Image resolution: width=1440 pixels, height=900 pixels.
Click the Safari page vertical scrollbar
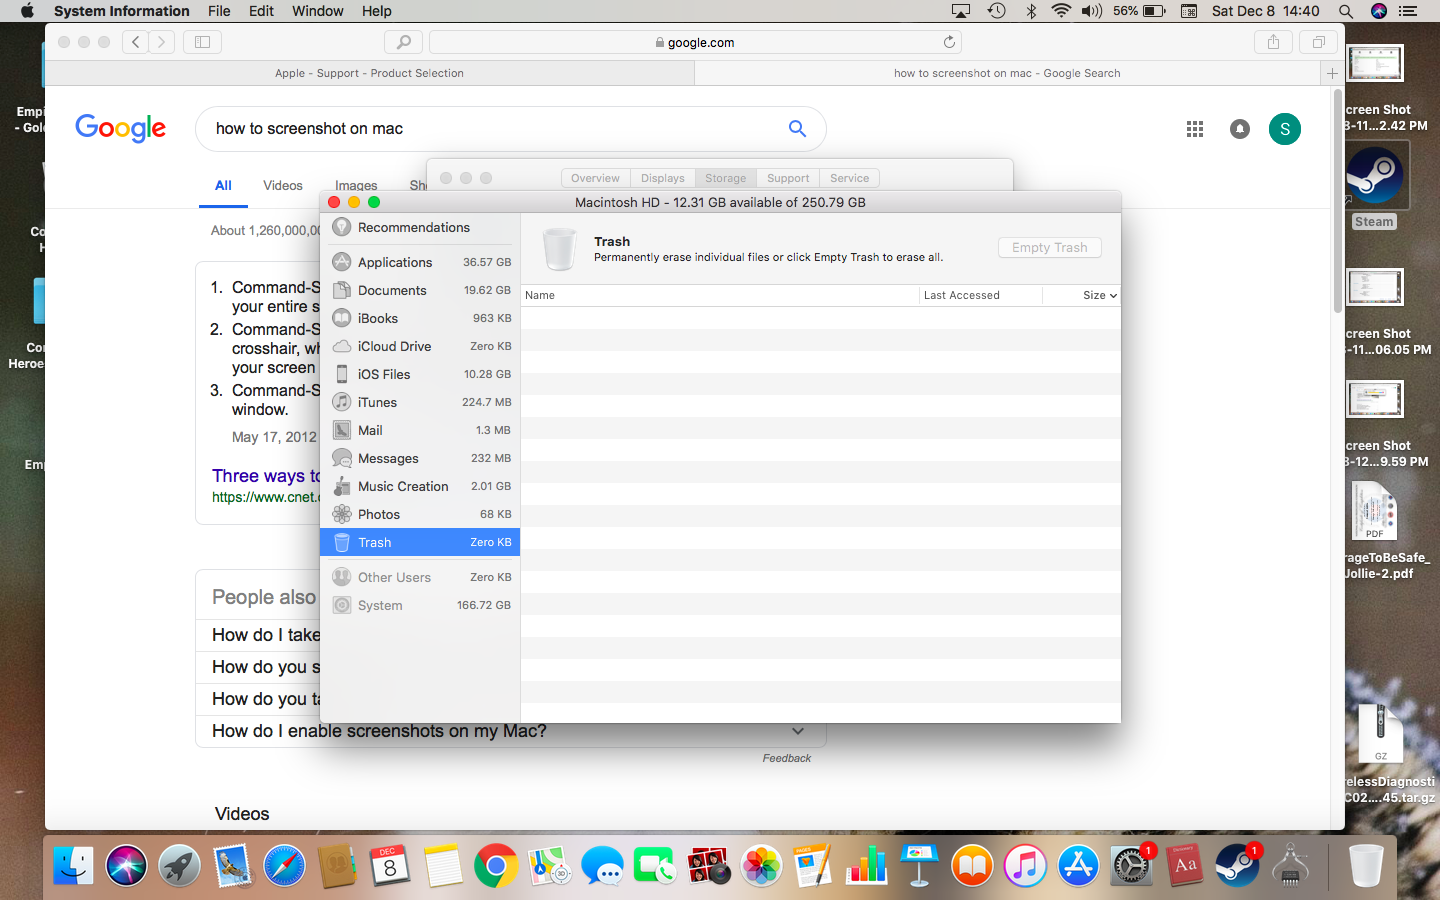1338,200
